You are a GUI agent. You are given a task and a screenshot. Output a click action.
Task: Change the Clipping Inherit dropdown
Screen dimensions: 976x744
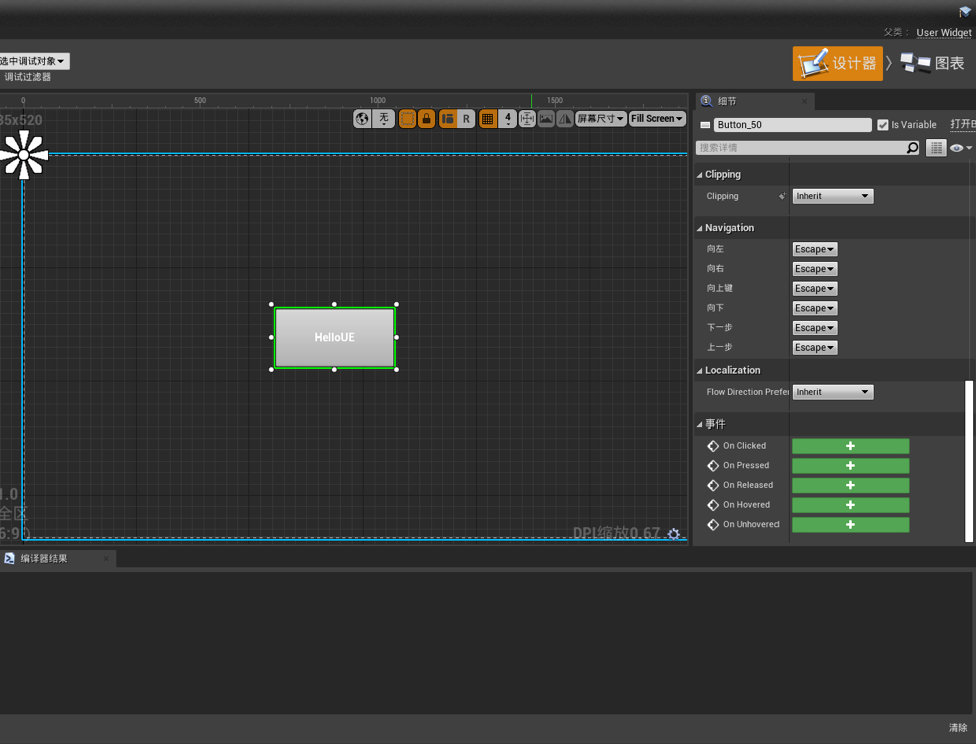[832, 196]
